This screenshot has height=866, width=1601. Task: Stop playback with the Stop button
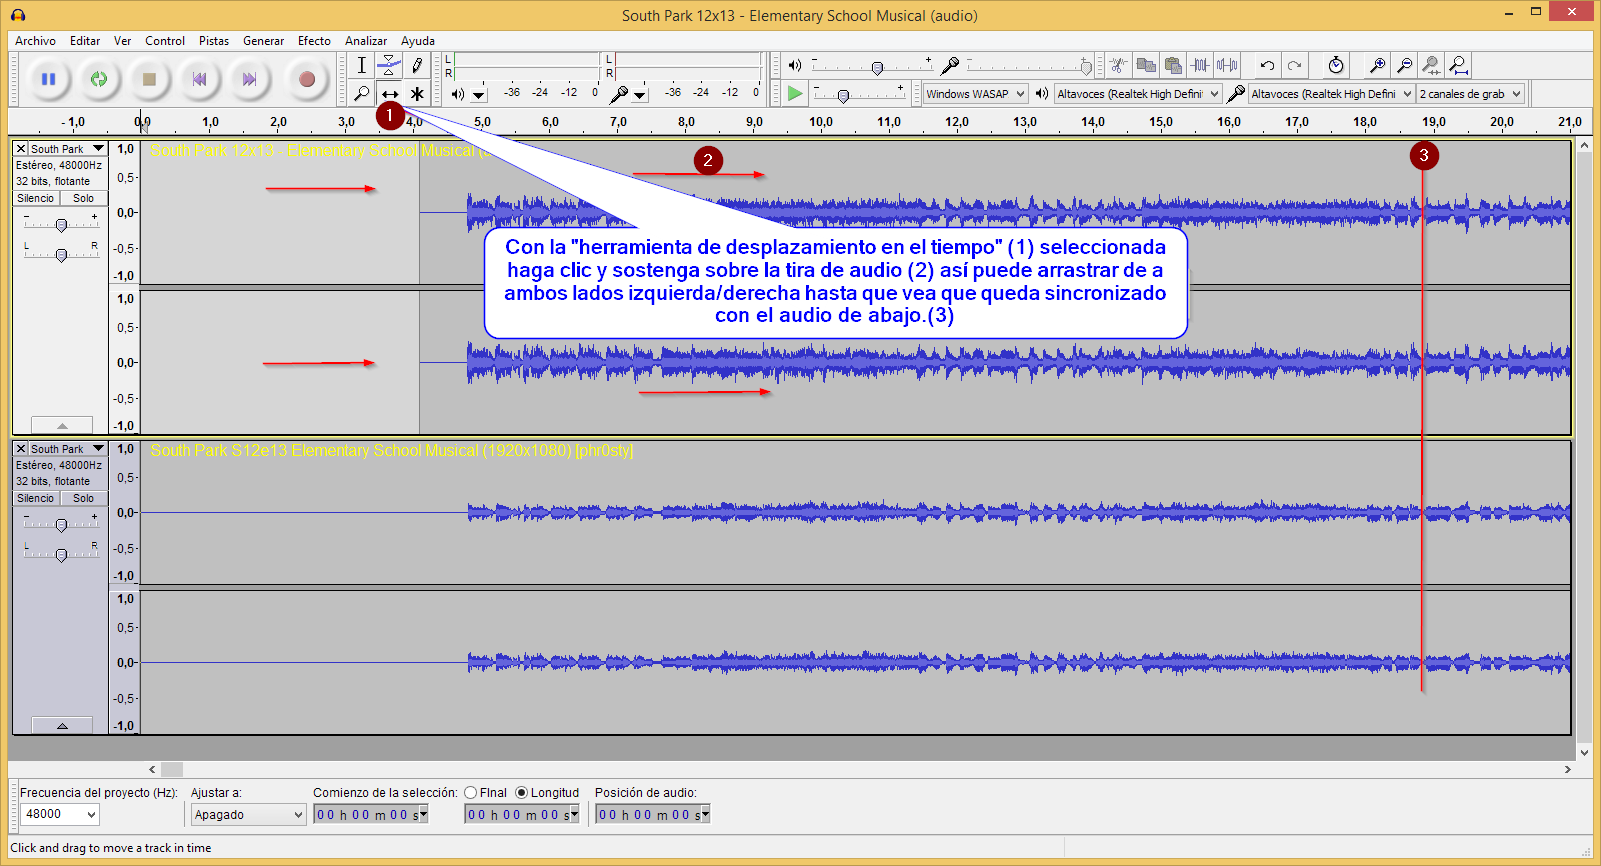tap(149, 79)
